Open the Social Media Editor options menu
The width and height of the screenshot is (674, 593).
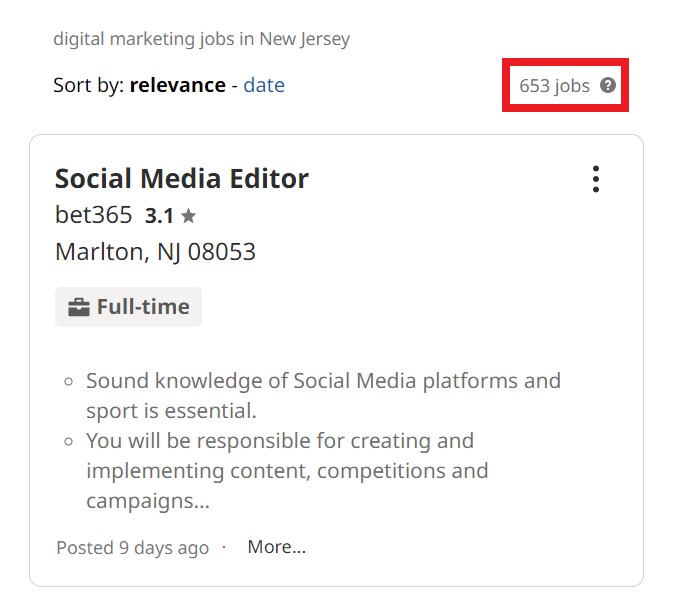(x=596, y=179)
